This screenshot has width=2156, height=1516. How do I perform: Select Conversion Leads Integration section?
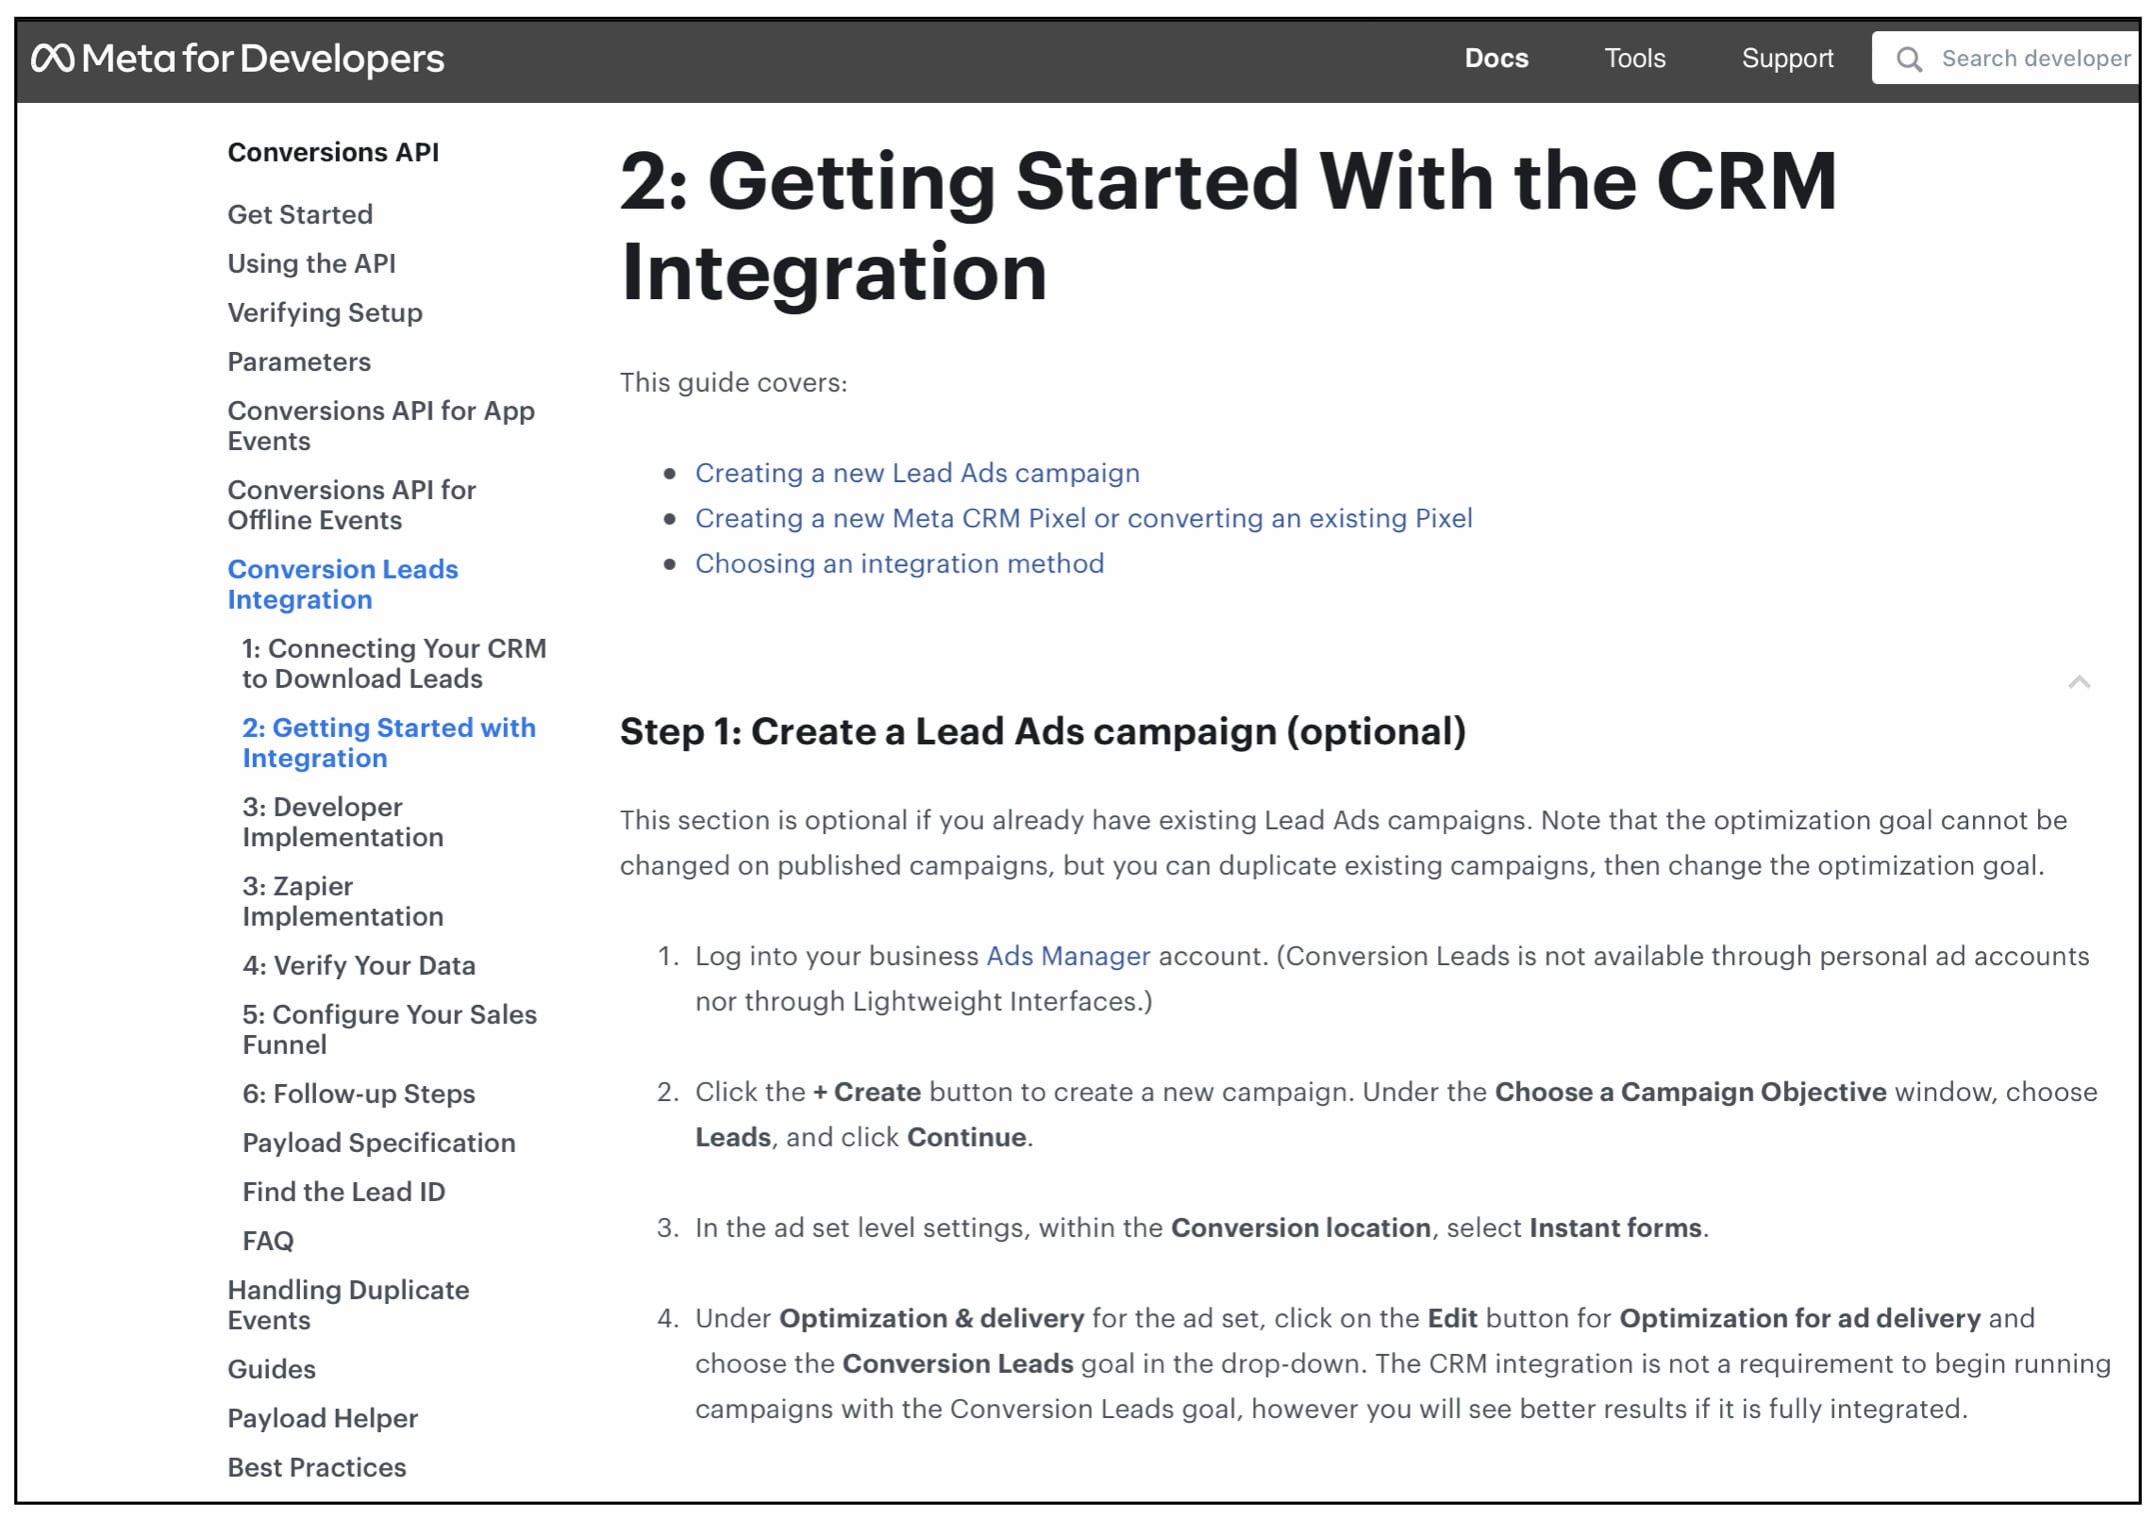pyautogui.click(x=343, y=584)
